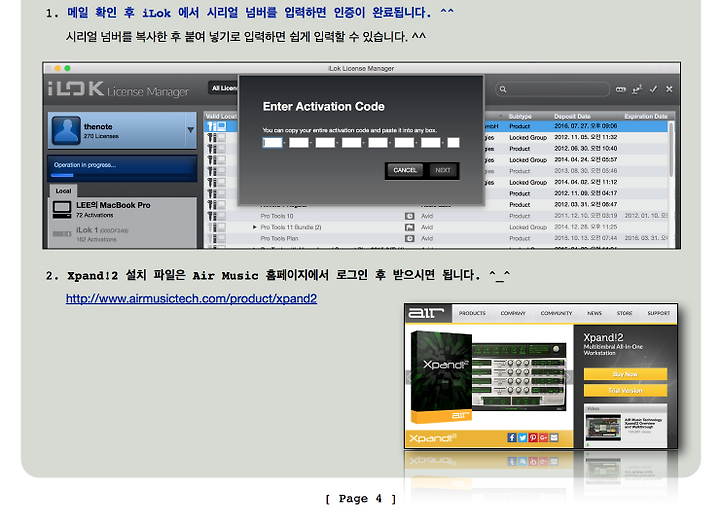Share Xpand!2 on Google Plus icon

tap(543, 438)
